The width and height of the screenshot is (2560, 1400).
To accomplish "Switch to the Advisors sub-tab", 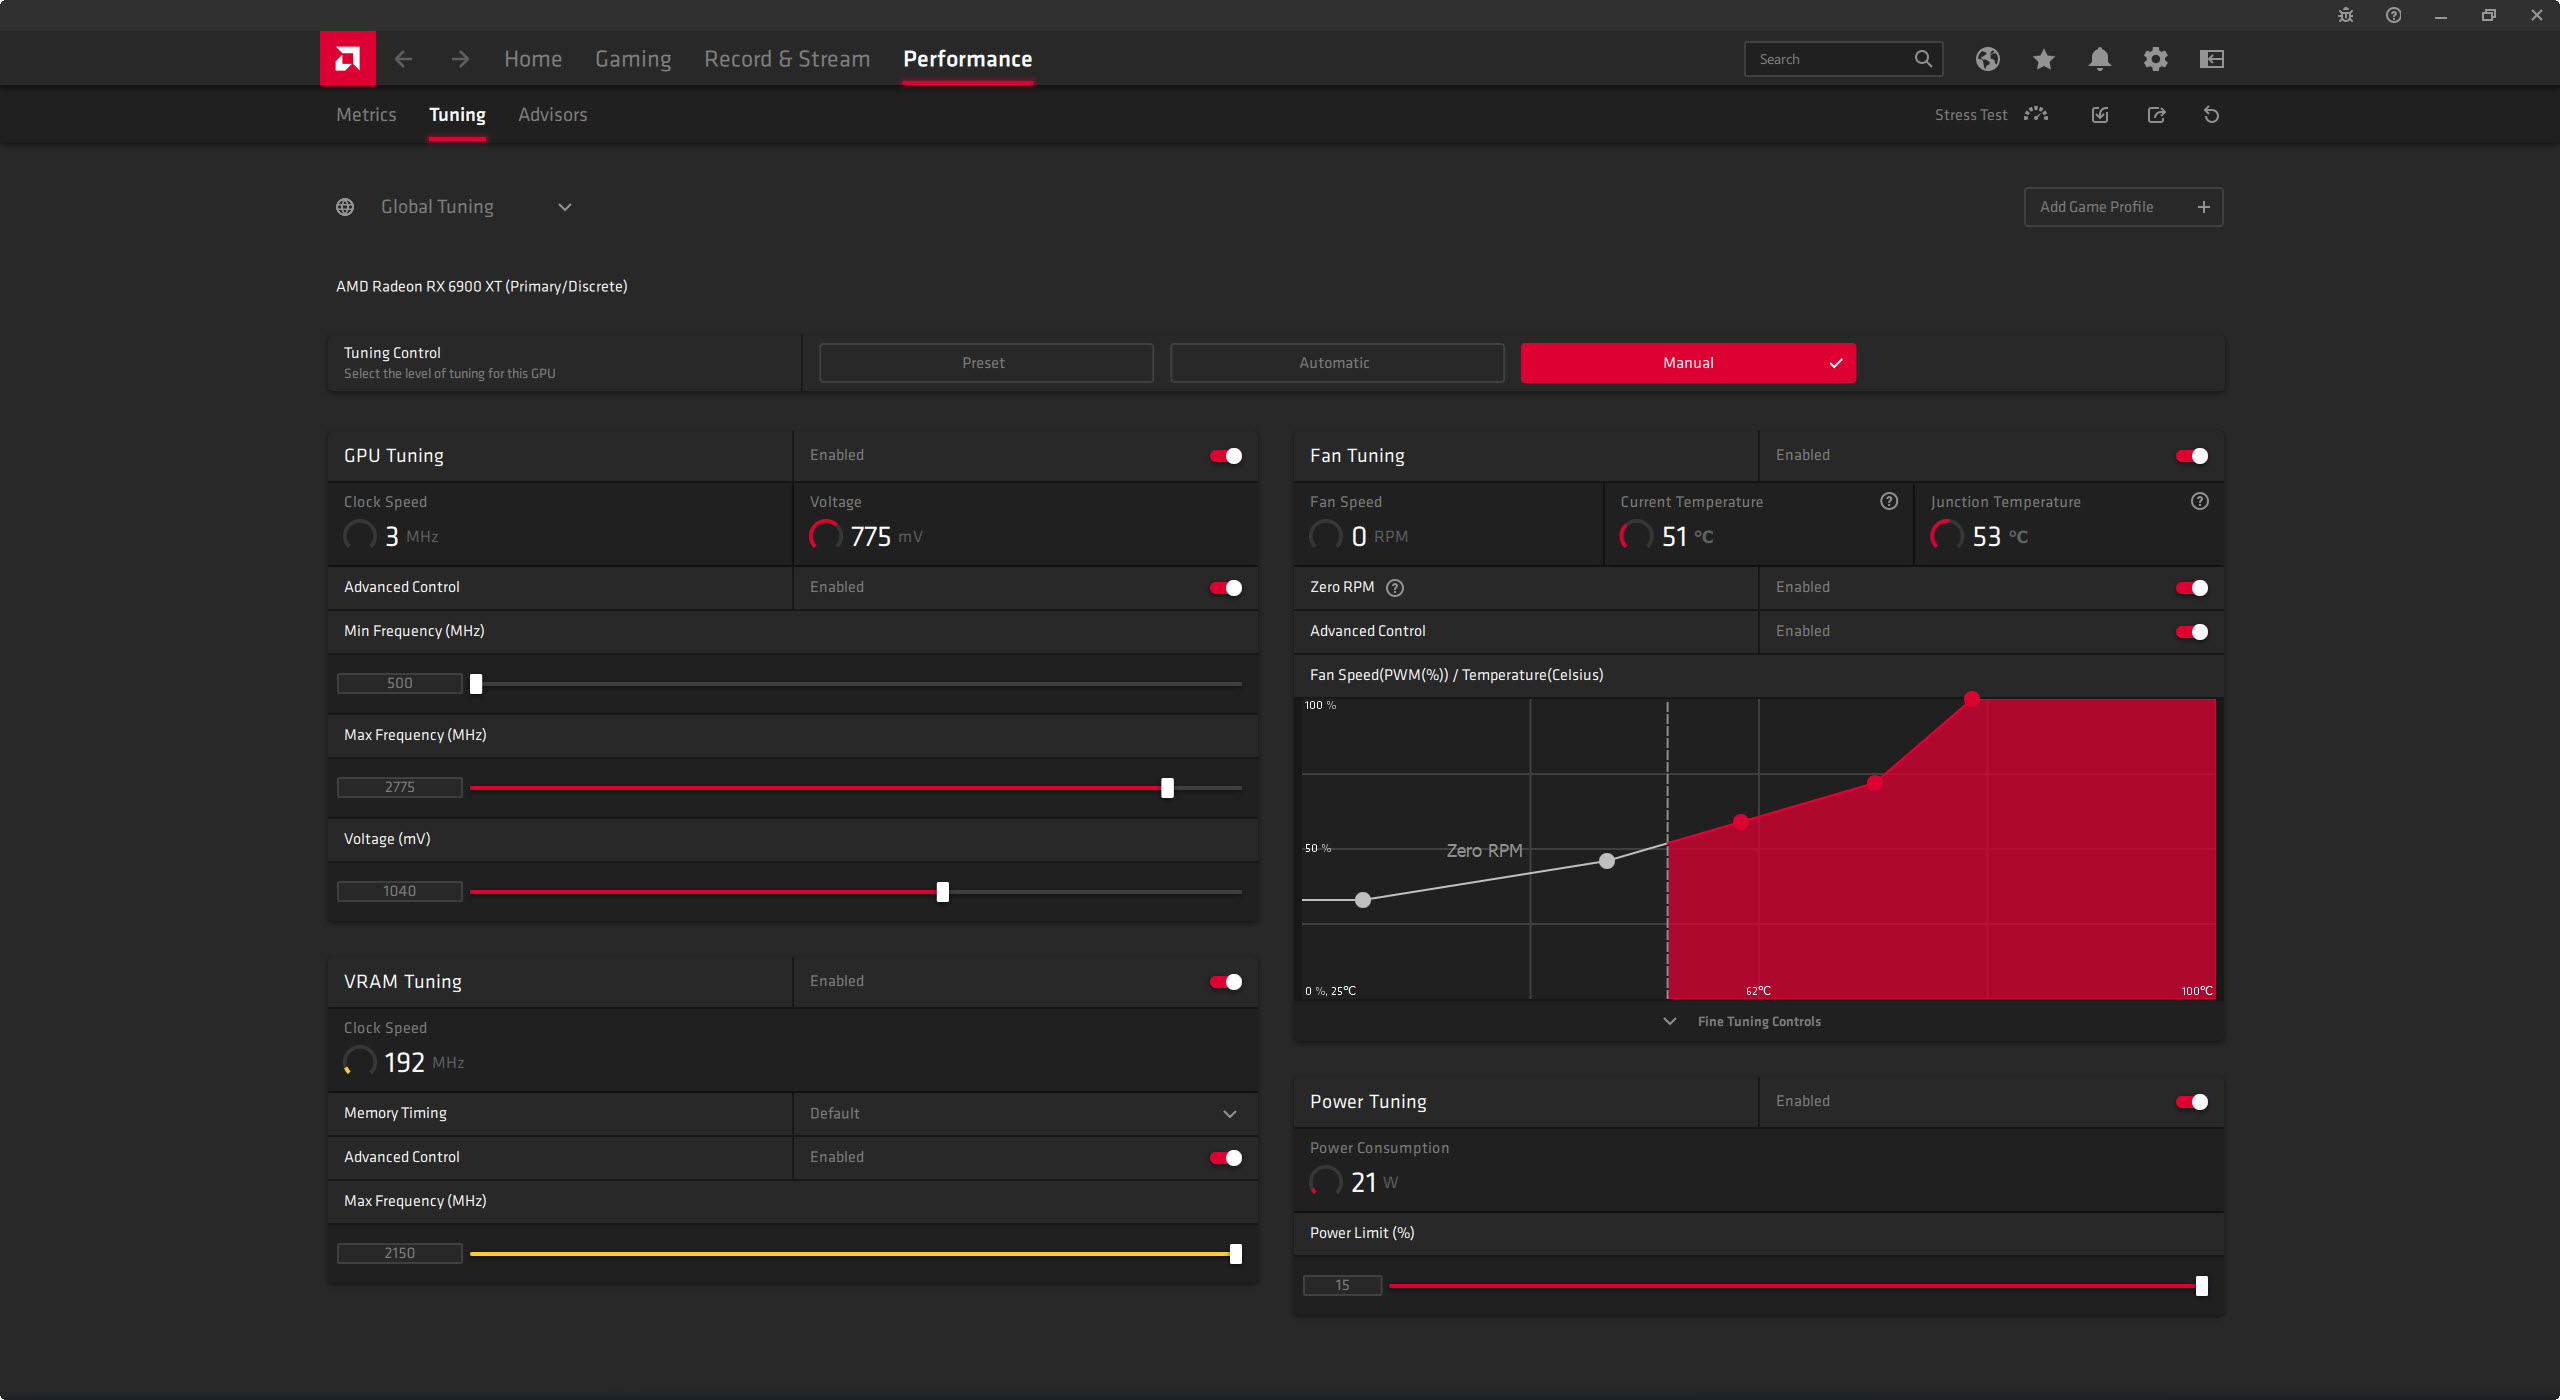I will click(x=552, y=115).
